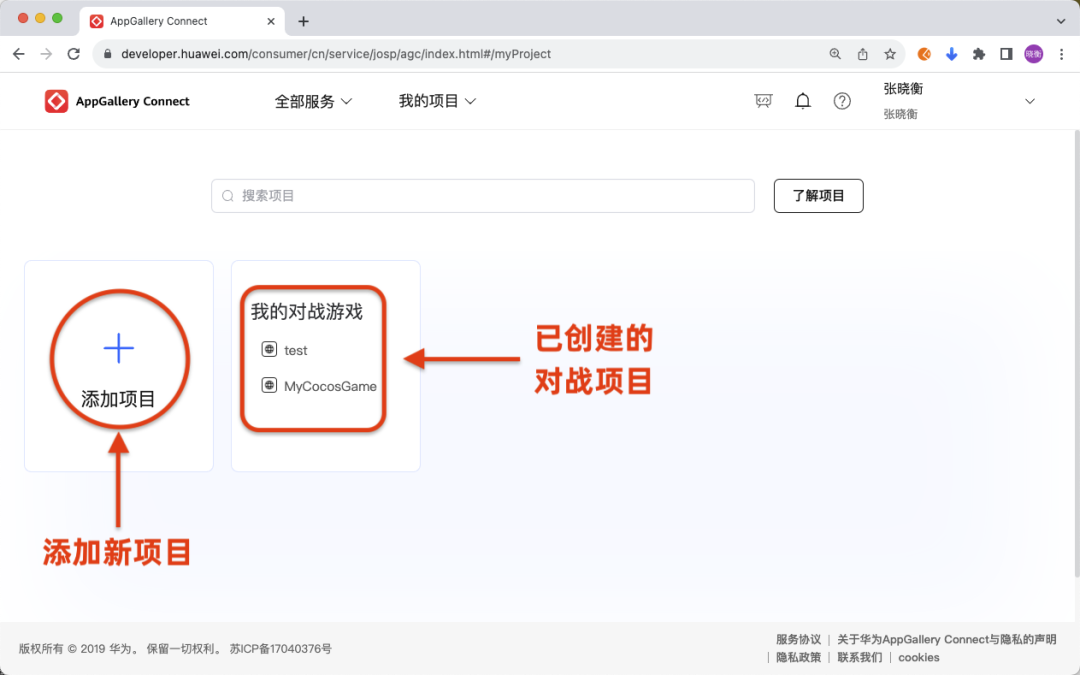Open the Chrome three-dot menu
Screen dimensions: 1080x675
[x=1061, y=54]
